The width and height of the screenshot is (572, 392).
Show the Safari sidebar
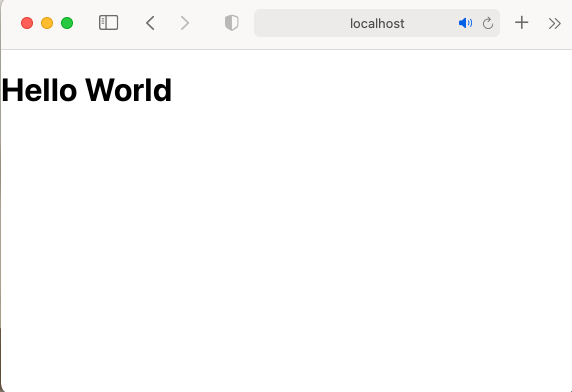click(x=108, y=23)
